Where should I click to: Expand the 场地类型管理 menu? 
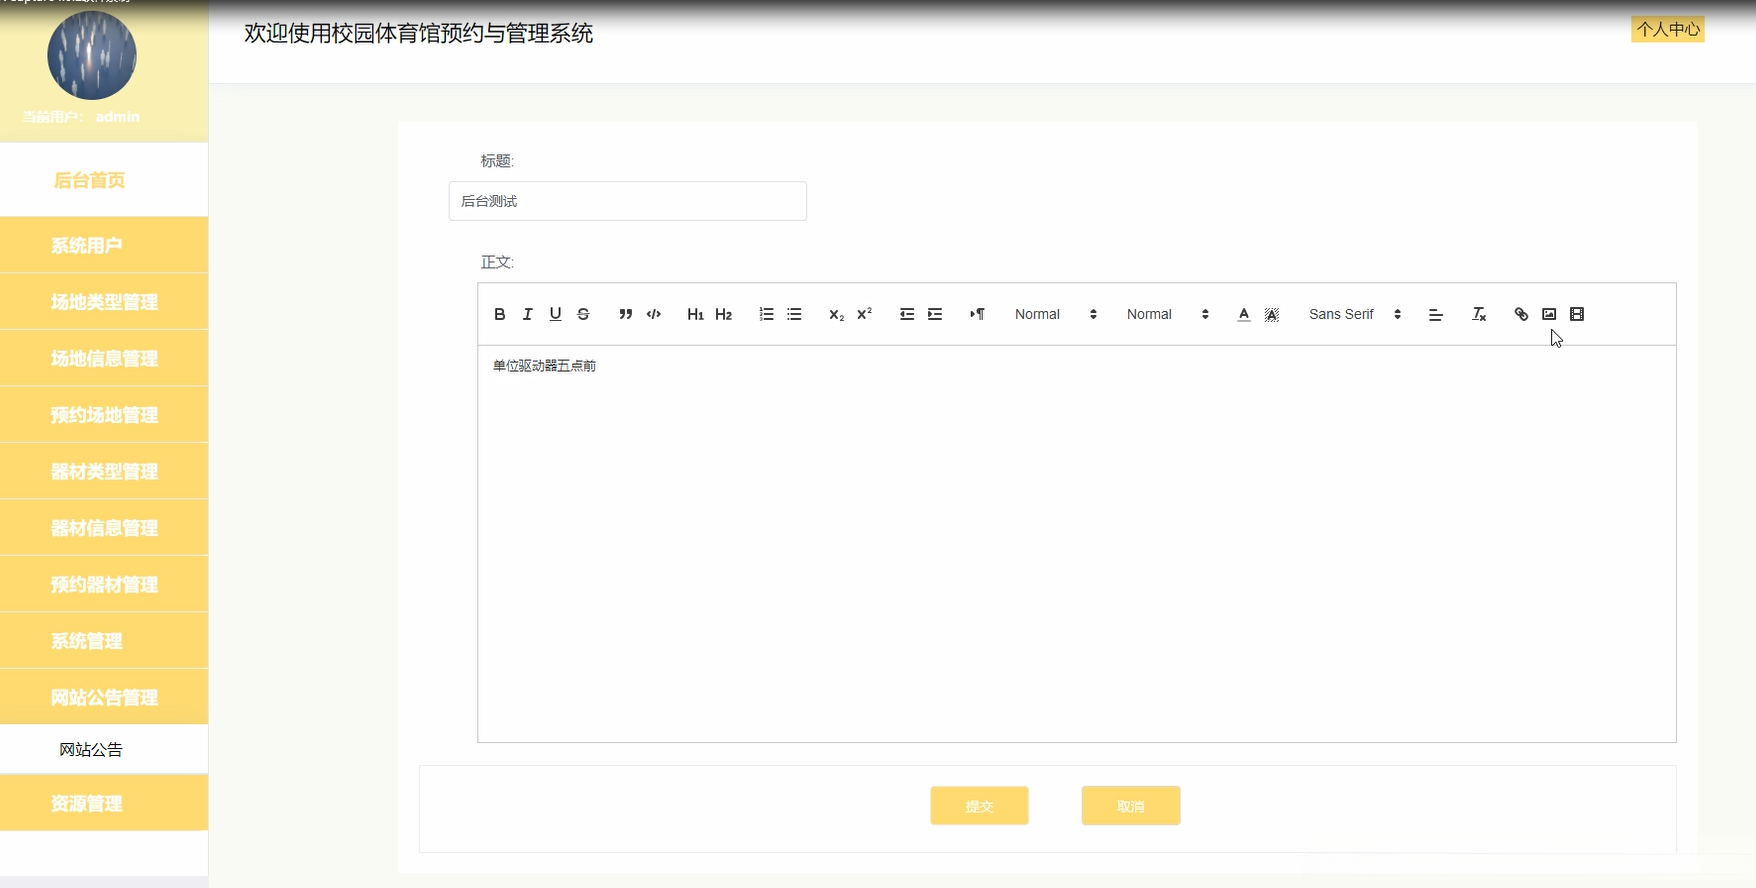click(104, 302)
